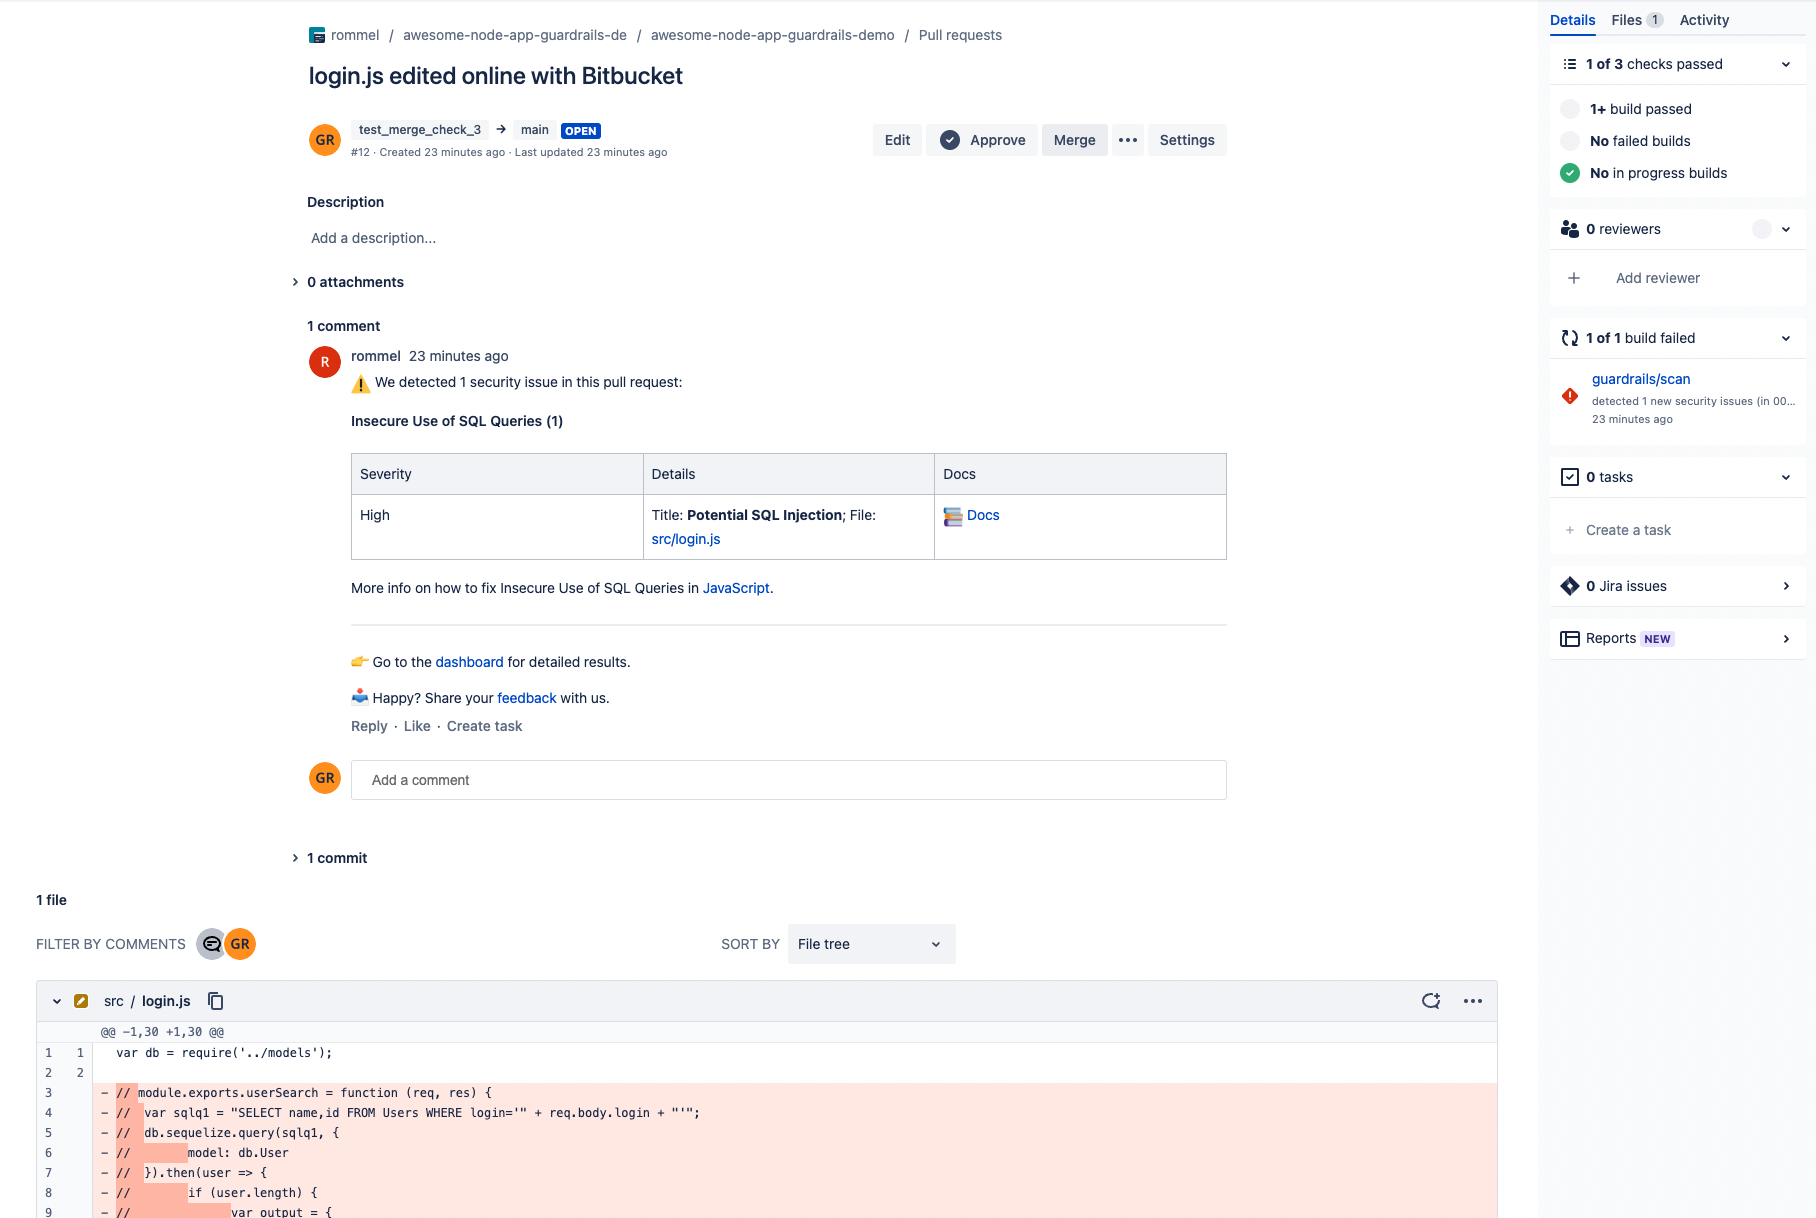Click Add reviewer field
The height and width of the screenshot is (1218, 1816).
tap(1658, 278)
